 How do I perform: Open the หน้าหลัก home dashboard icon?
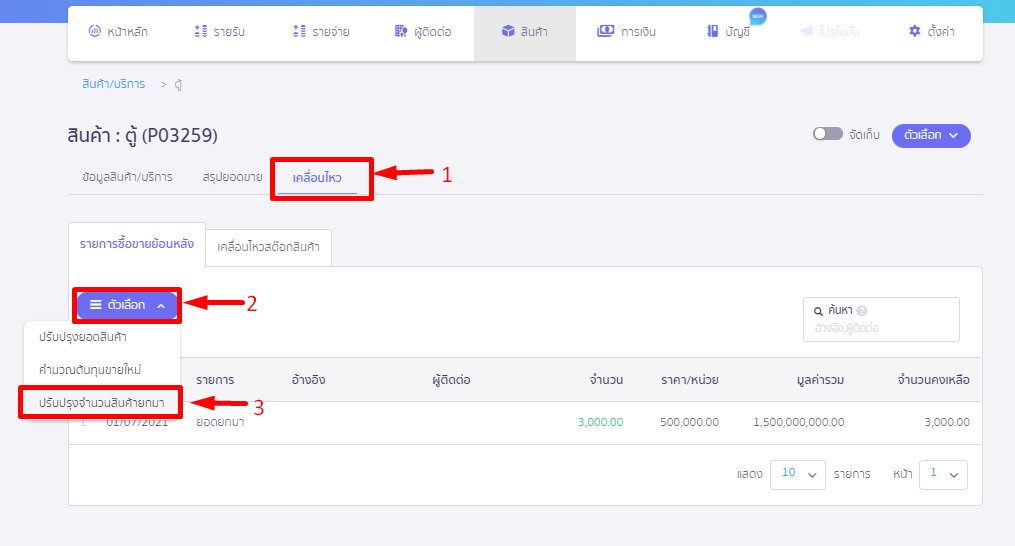[95, 32]
